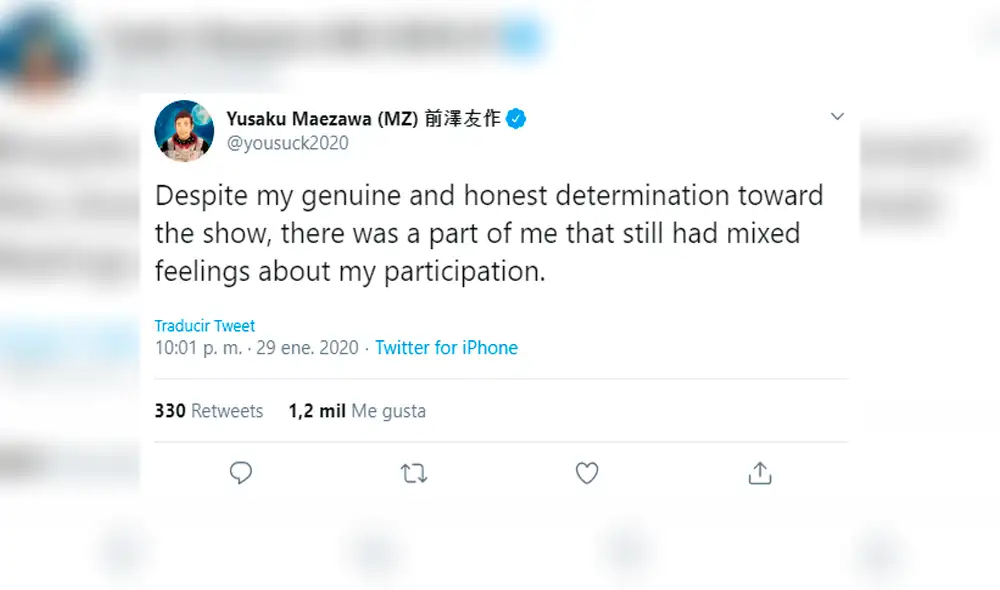Expand the tweet options chevron arrow
The width and height of the screenshot is (1000, 590).
[838, 117]
